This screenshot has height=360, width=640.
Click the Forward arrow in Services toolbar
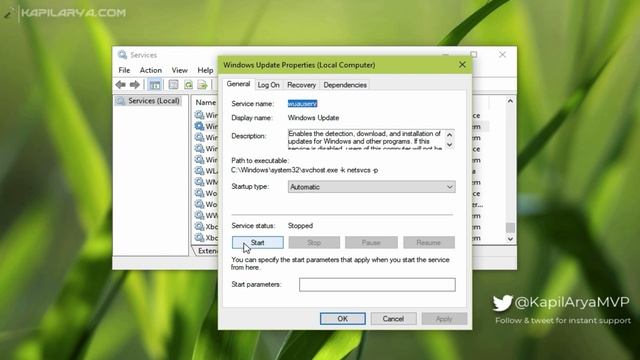(135, 84)
